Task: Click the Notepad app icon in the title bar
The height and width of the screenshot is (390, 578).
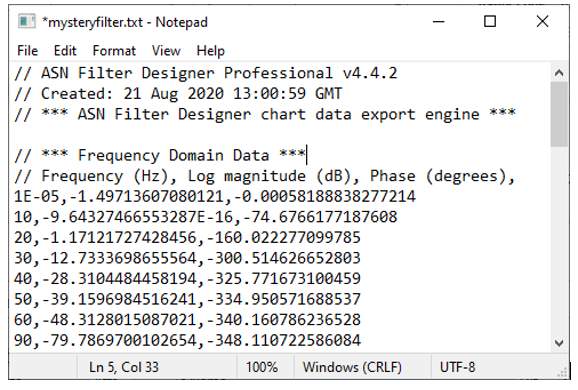Action: tap(27, 22)
